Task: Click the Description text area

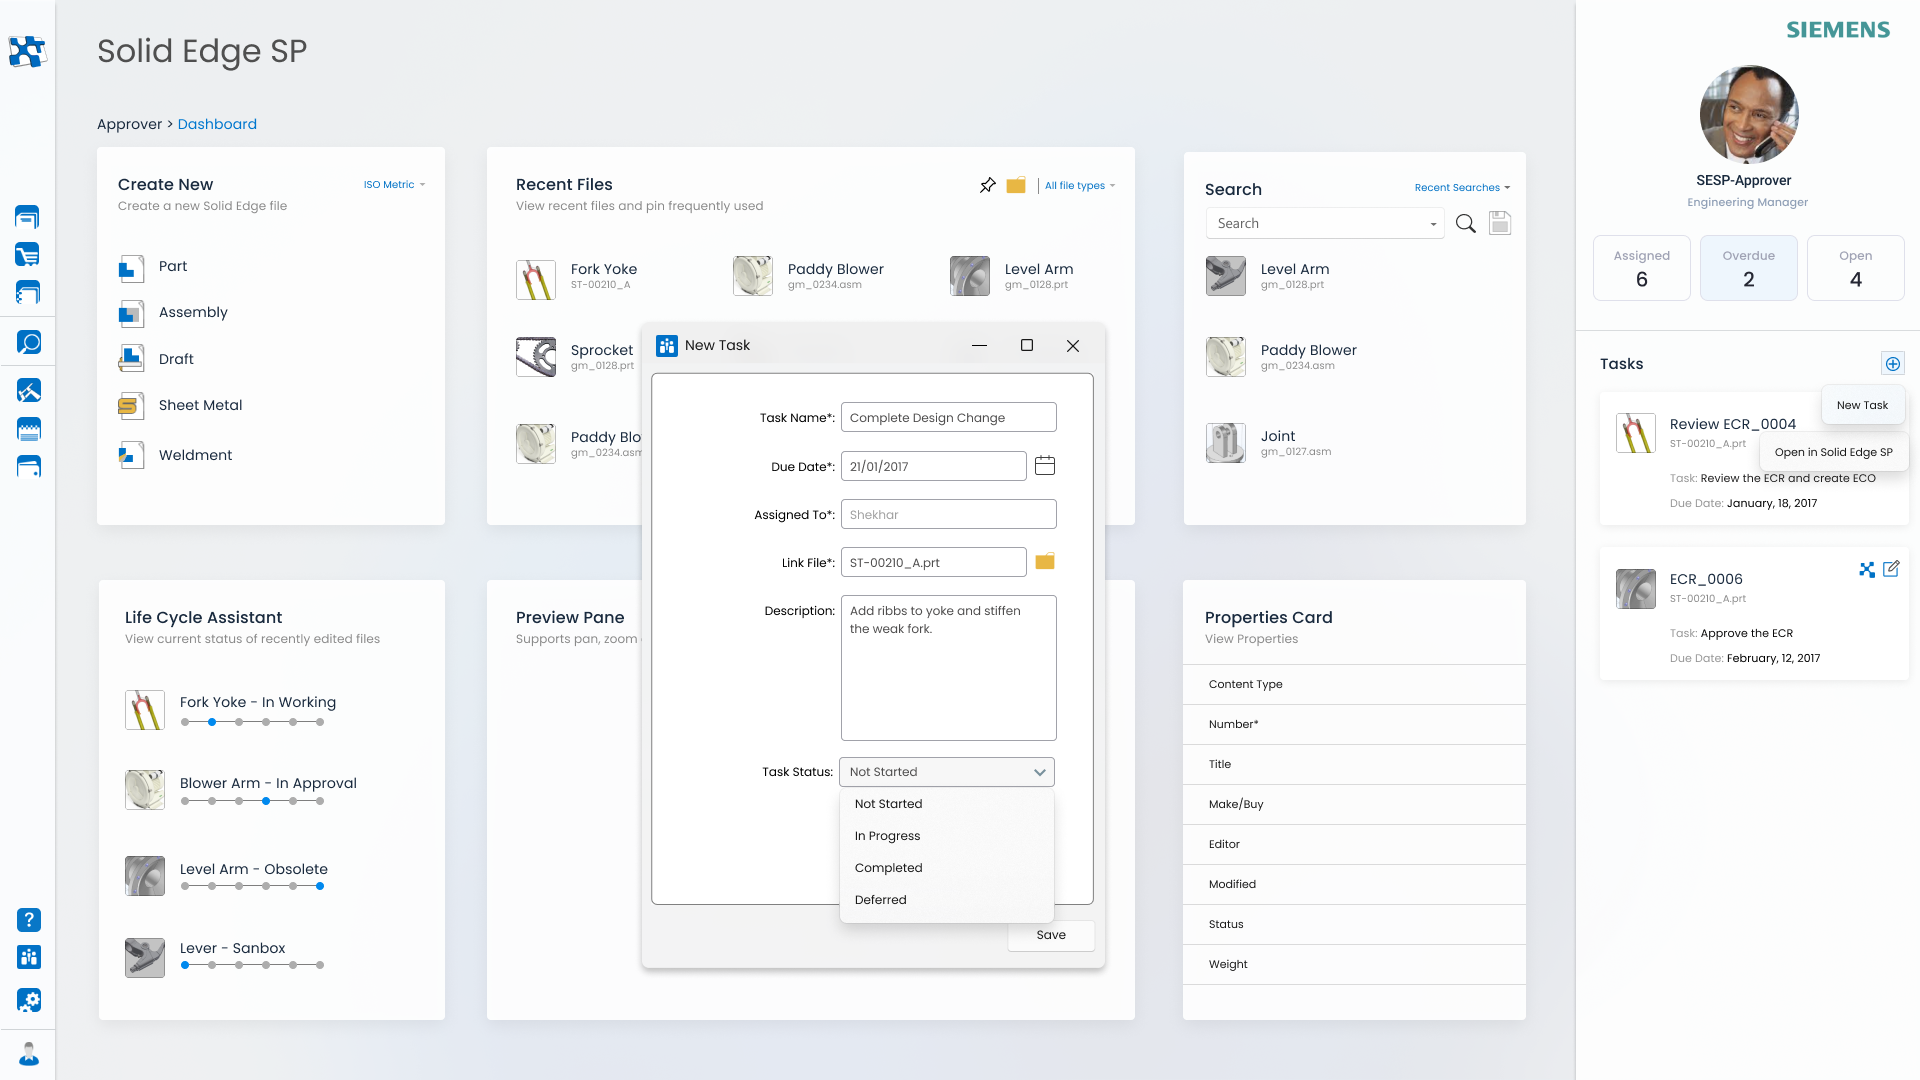Action: (x=948, y=668)
